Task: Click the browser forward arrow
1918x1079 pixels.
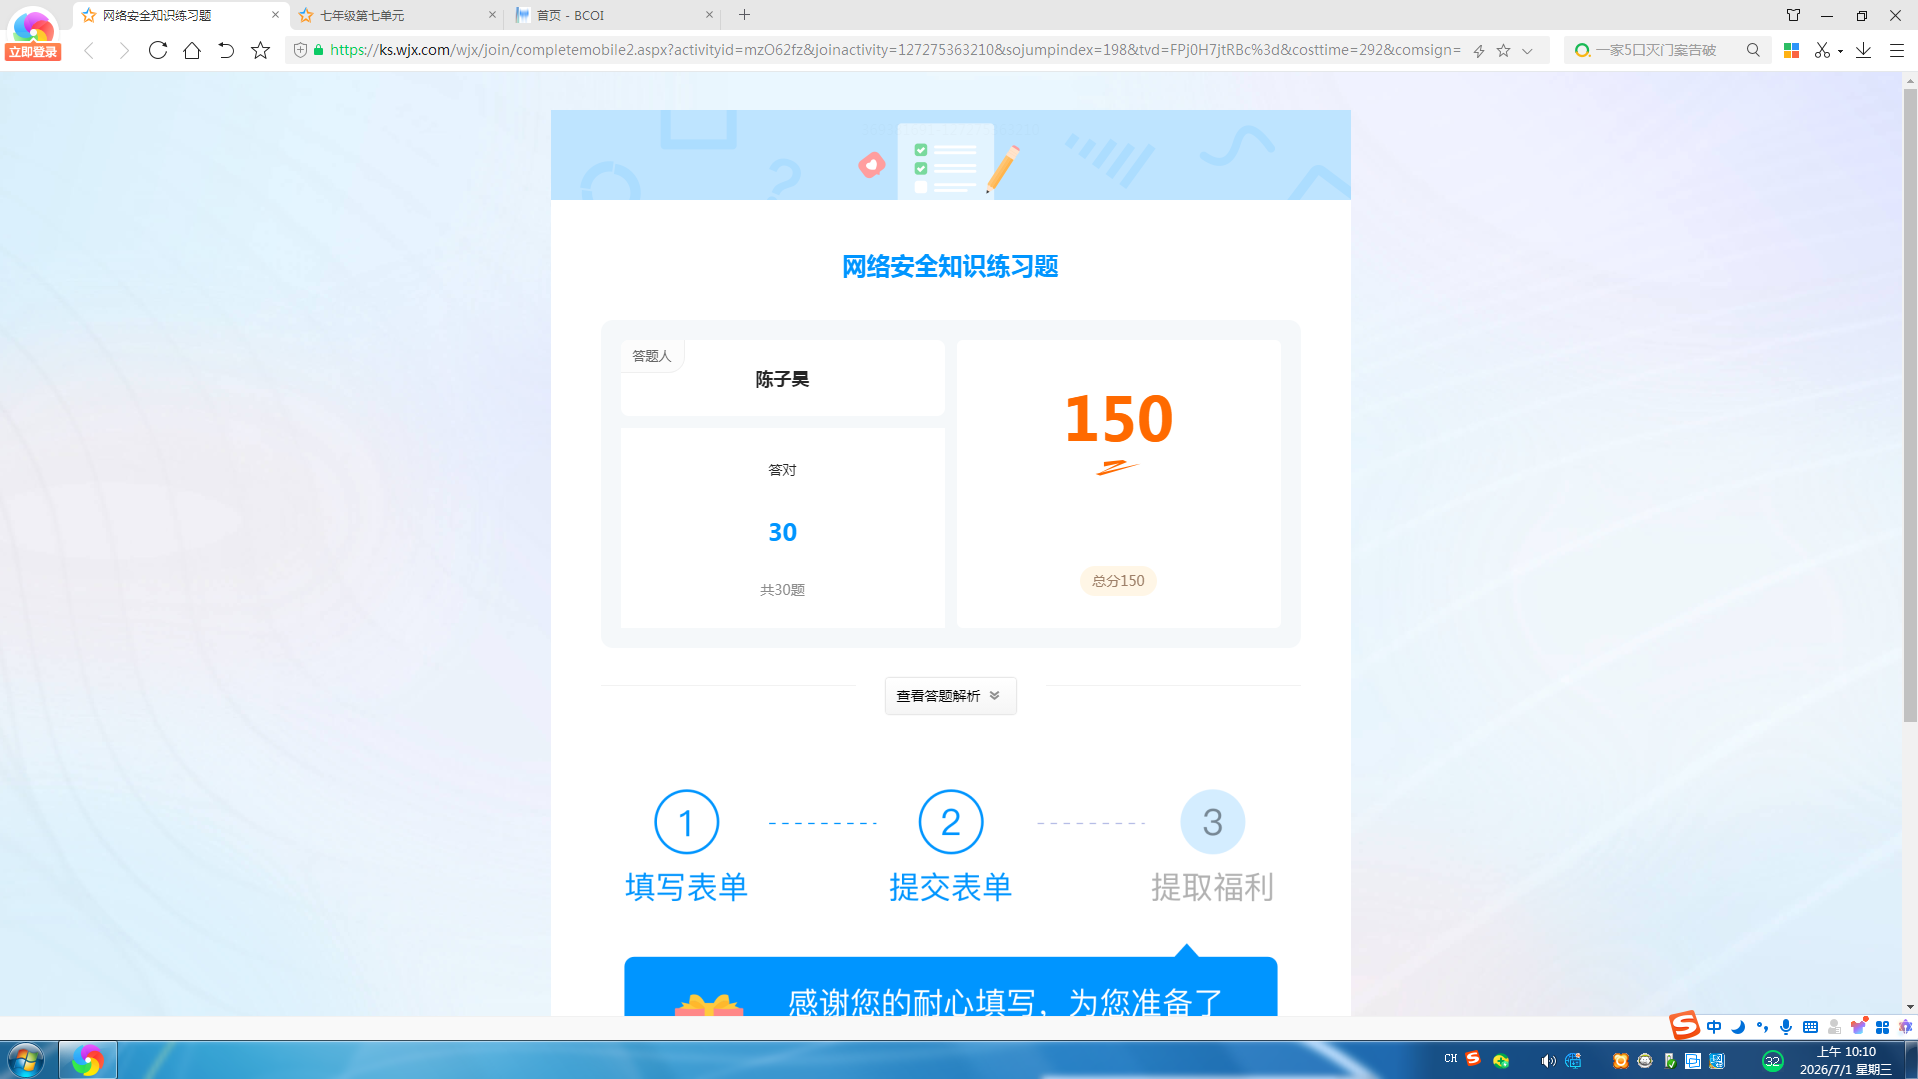Action: (123, 50)
